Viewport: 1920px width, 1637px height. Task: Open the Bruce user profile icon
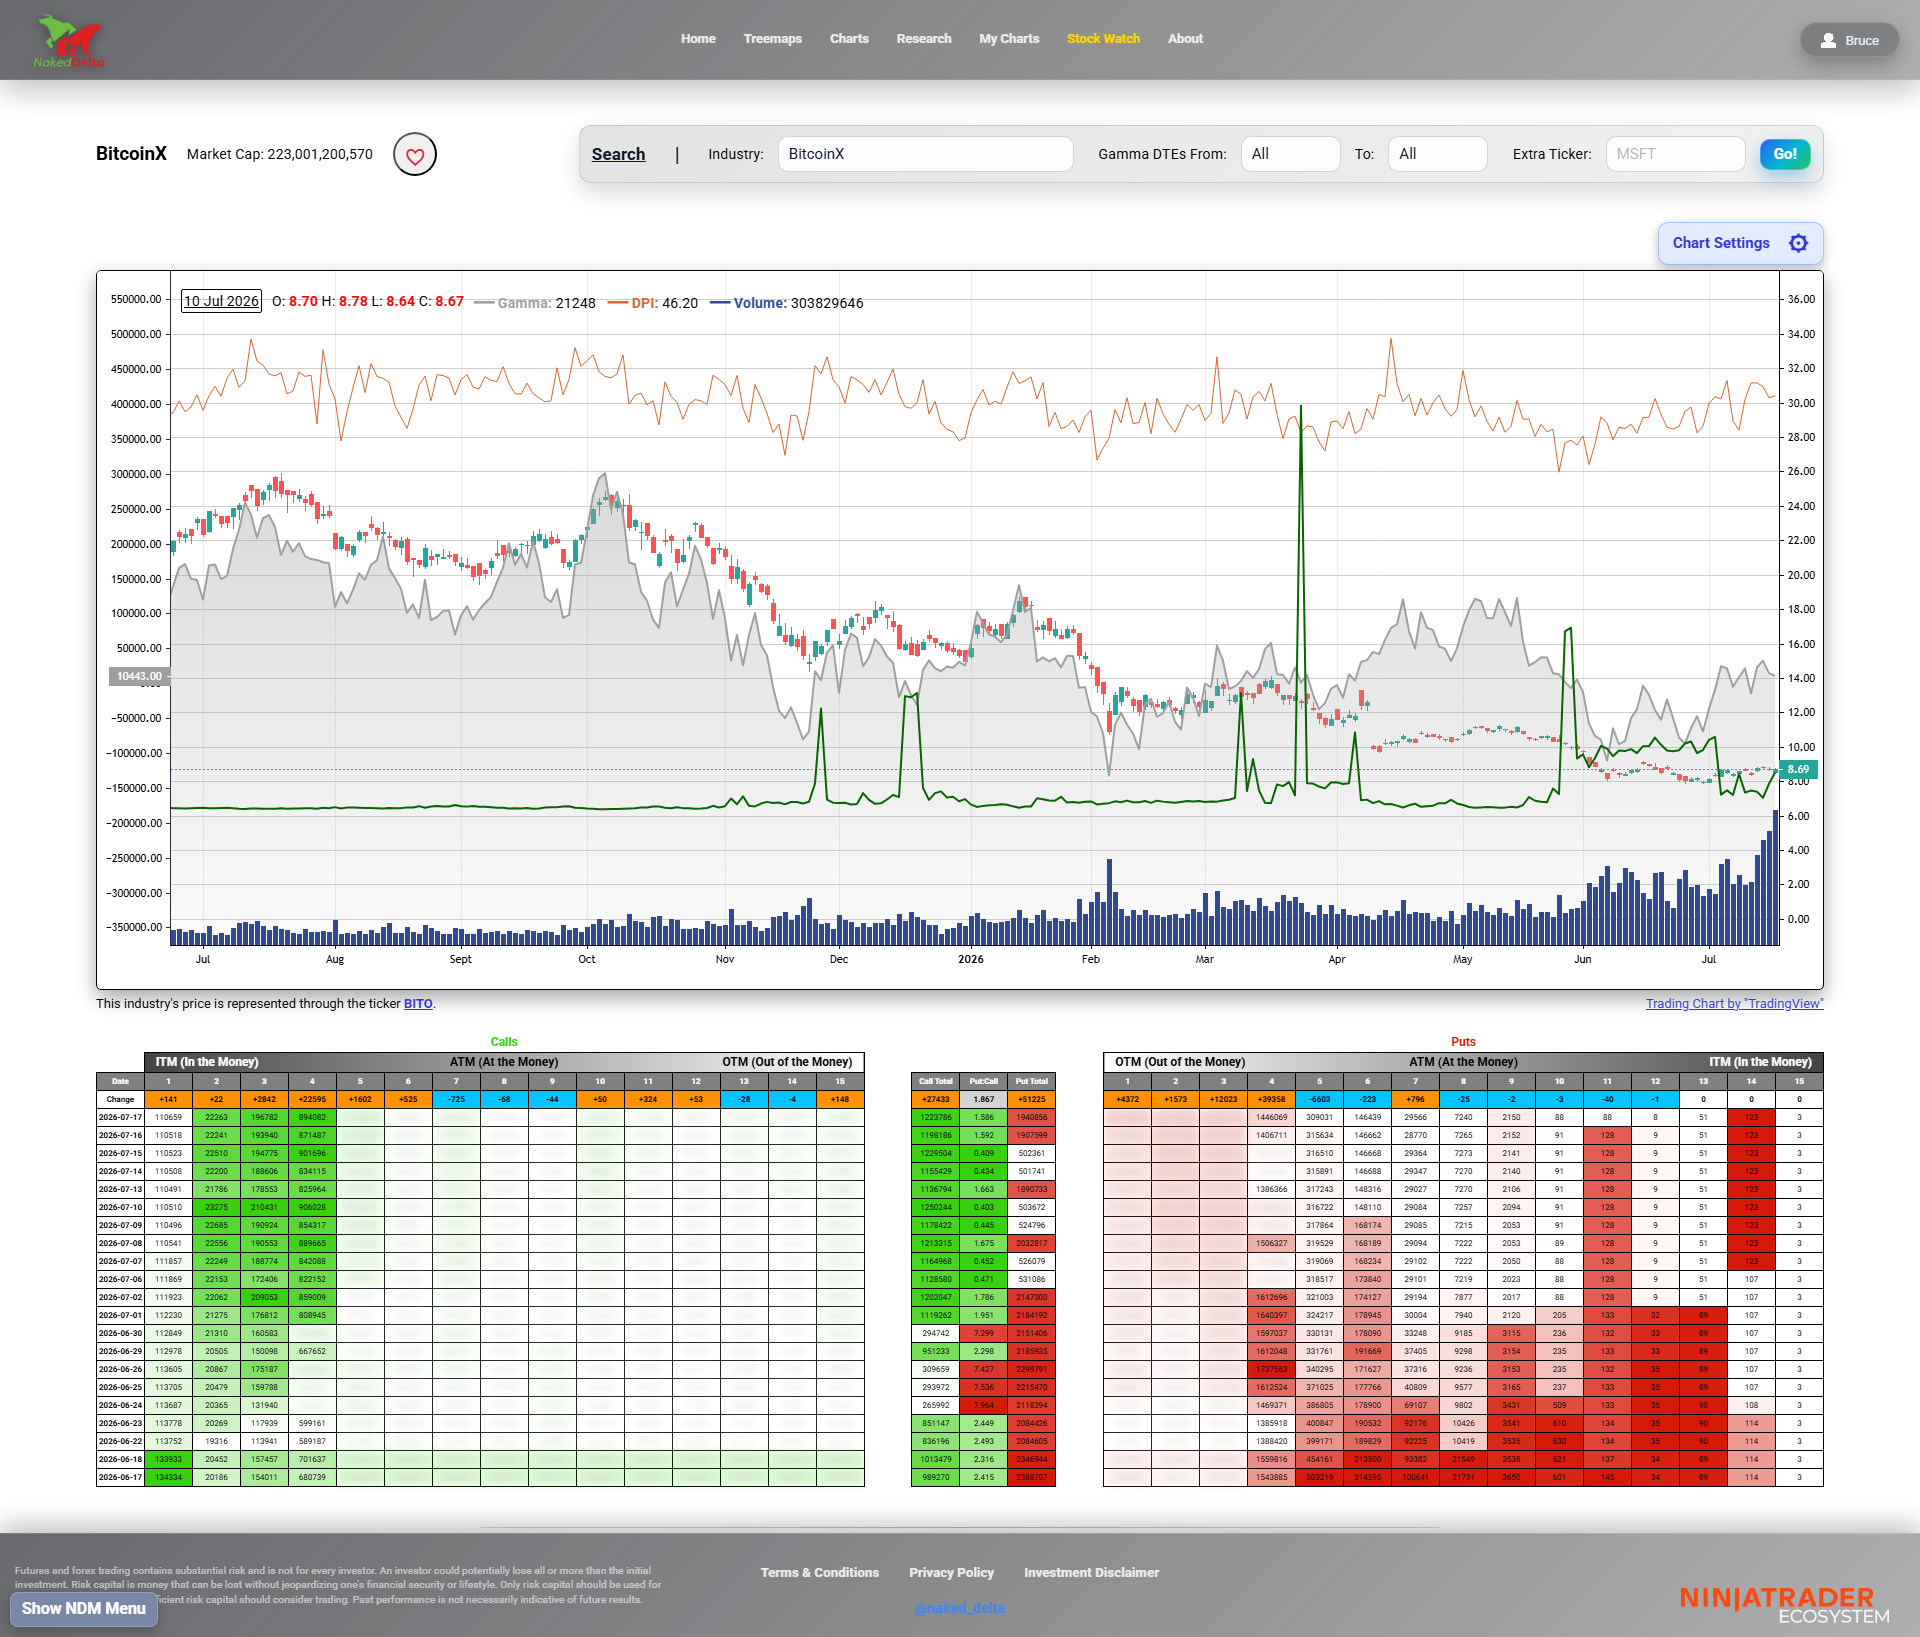1828,41
